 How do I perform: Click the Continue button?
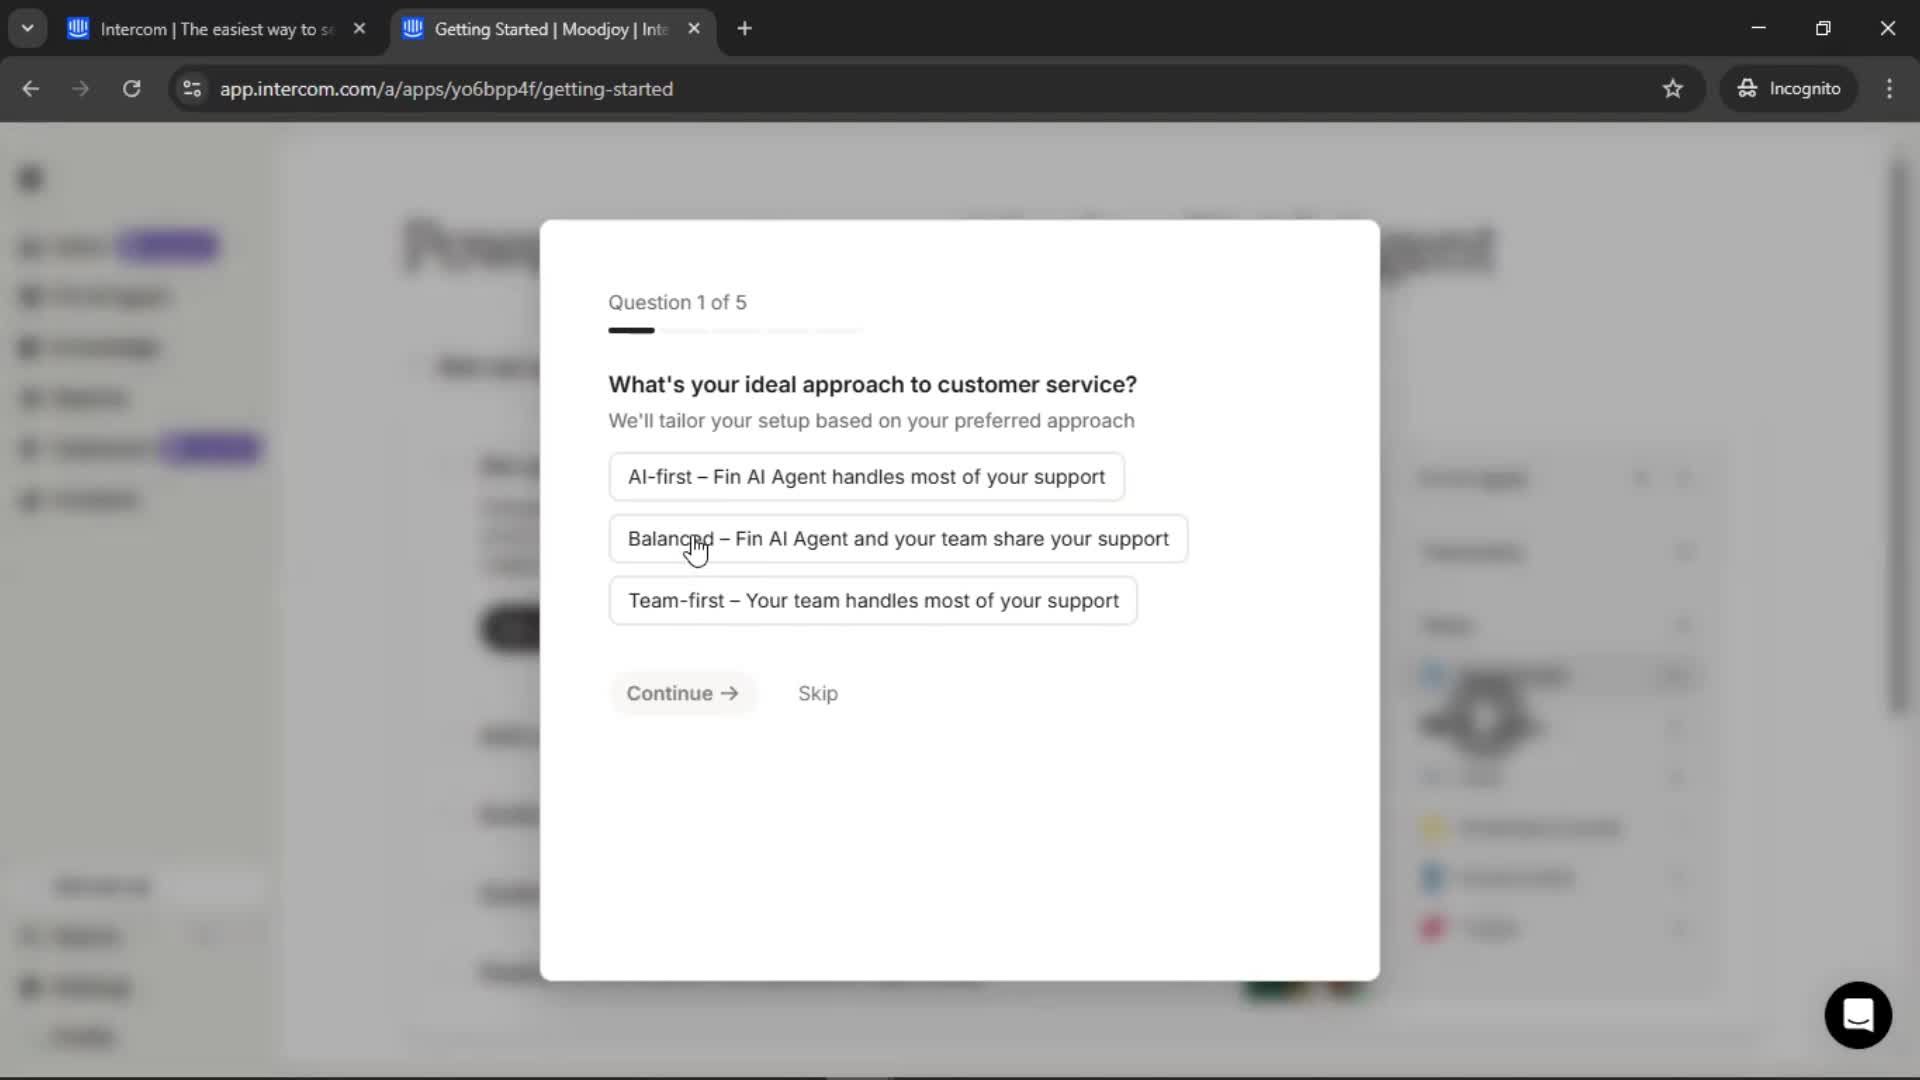click(x=683, y=693)
